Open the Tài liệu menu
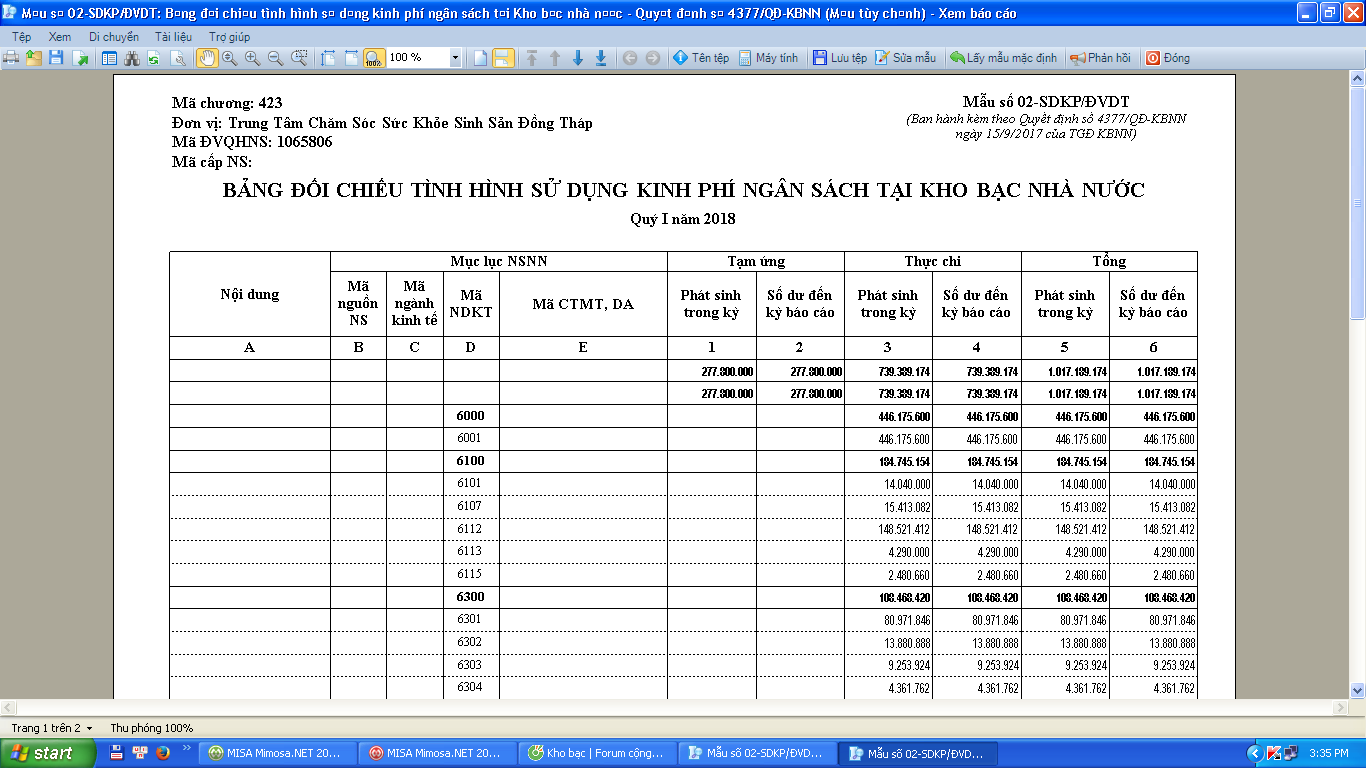The image size is (1366, 768). click(174, 37)
